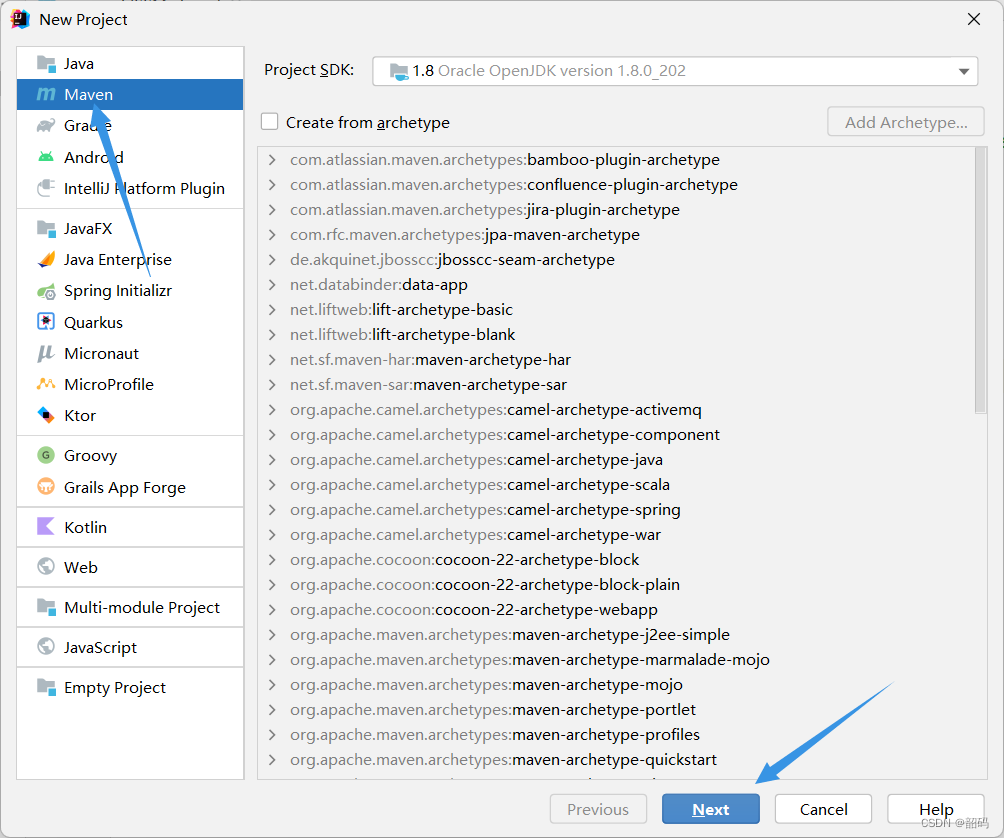Choose Multi-module Project entry

click(130, 607)
